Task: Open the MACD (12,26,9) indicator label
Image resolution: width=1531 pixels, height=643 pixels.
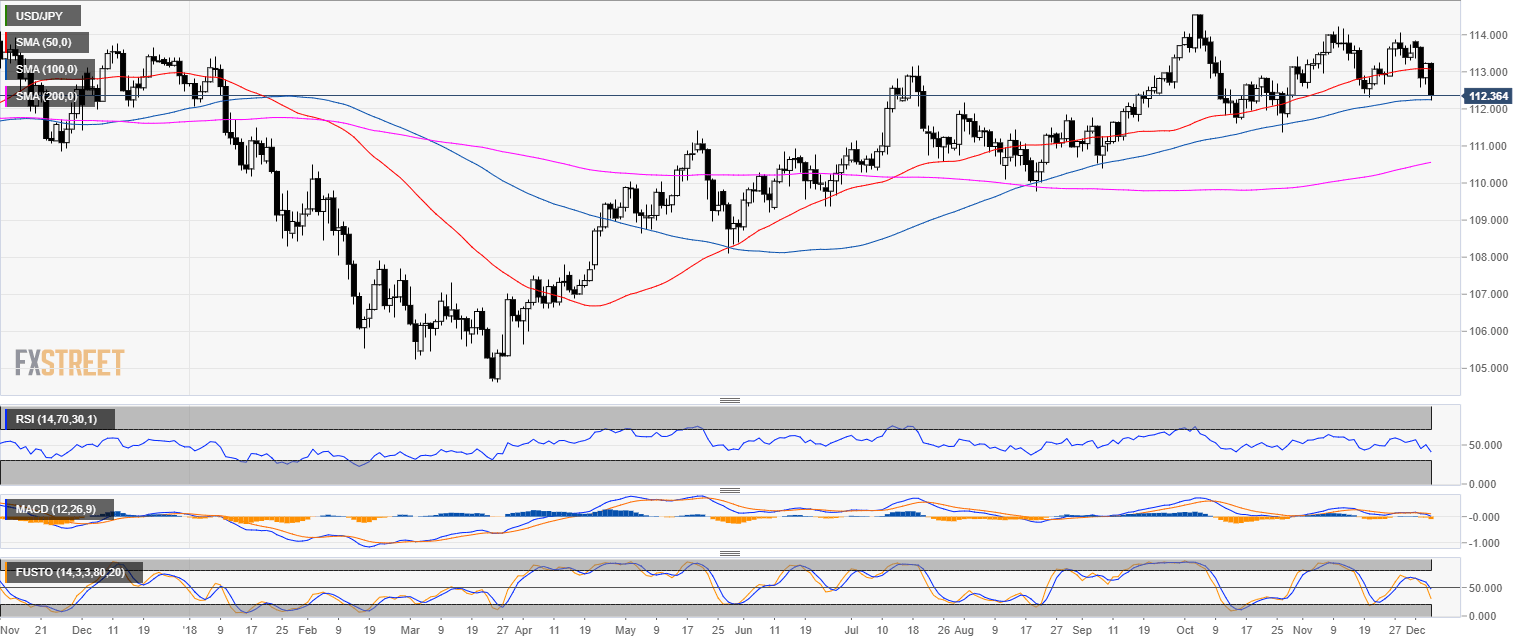Action: point(56,510)
